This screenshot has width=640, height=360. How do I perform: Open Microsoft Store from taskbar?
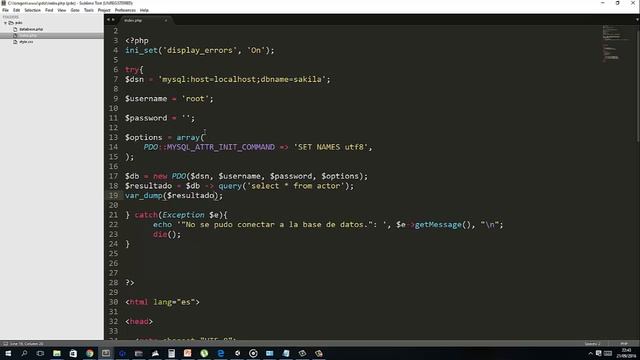tap(73, 353)
